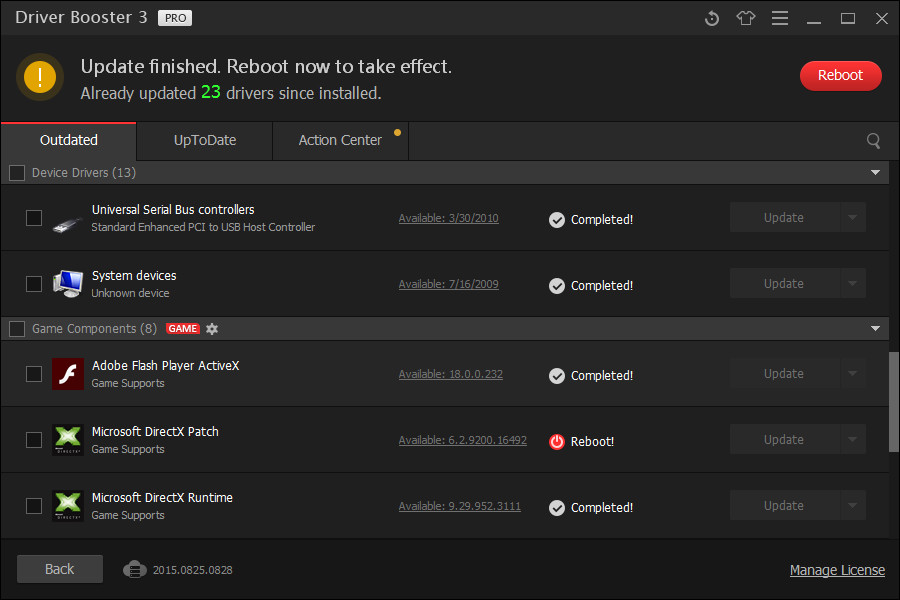Collapse the Device Drivers section
The image size is (900, 600).
[x=875, y=172]
